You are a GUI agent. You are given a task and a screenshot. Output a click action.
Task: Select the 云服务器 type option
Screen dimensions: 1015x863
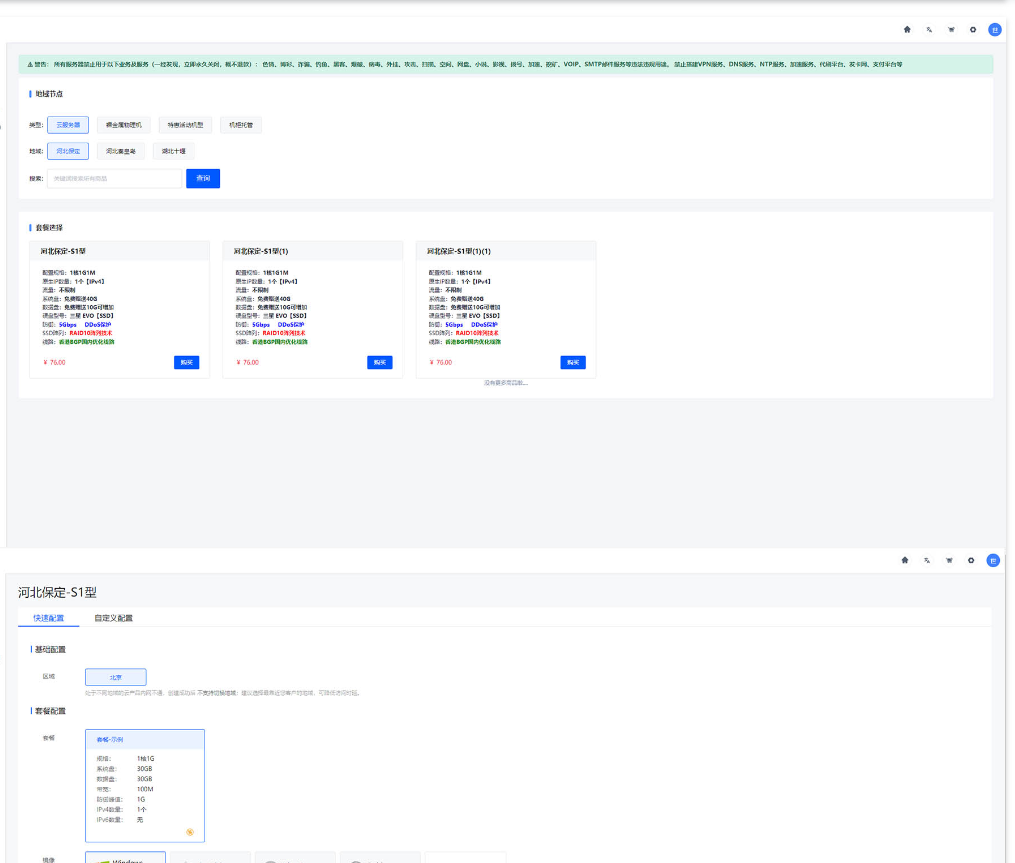click(68, 125)
